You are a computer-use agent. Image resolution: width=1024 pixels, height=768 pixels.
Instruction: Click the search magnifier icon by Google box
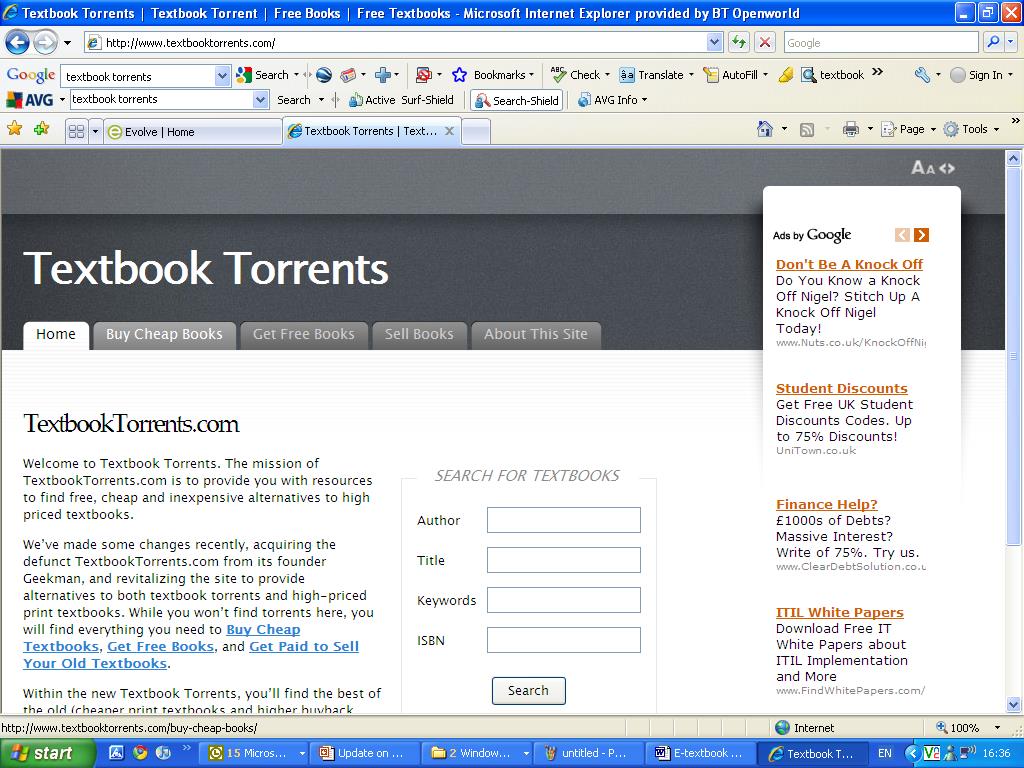coord(993,42)
